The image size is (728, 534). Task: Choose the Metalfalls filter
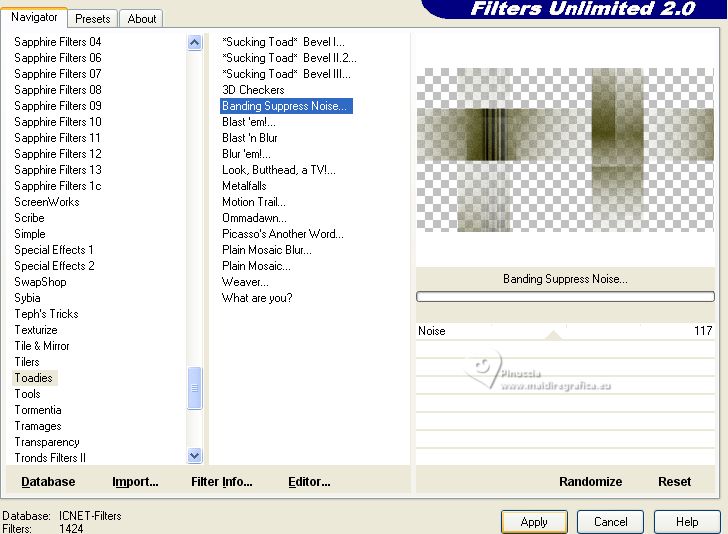pyautogui.click(x=244, y=186)
